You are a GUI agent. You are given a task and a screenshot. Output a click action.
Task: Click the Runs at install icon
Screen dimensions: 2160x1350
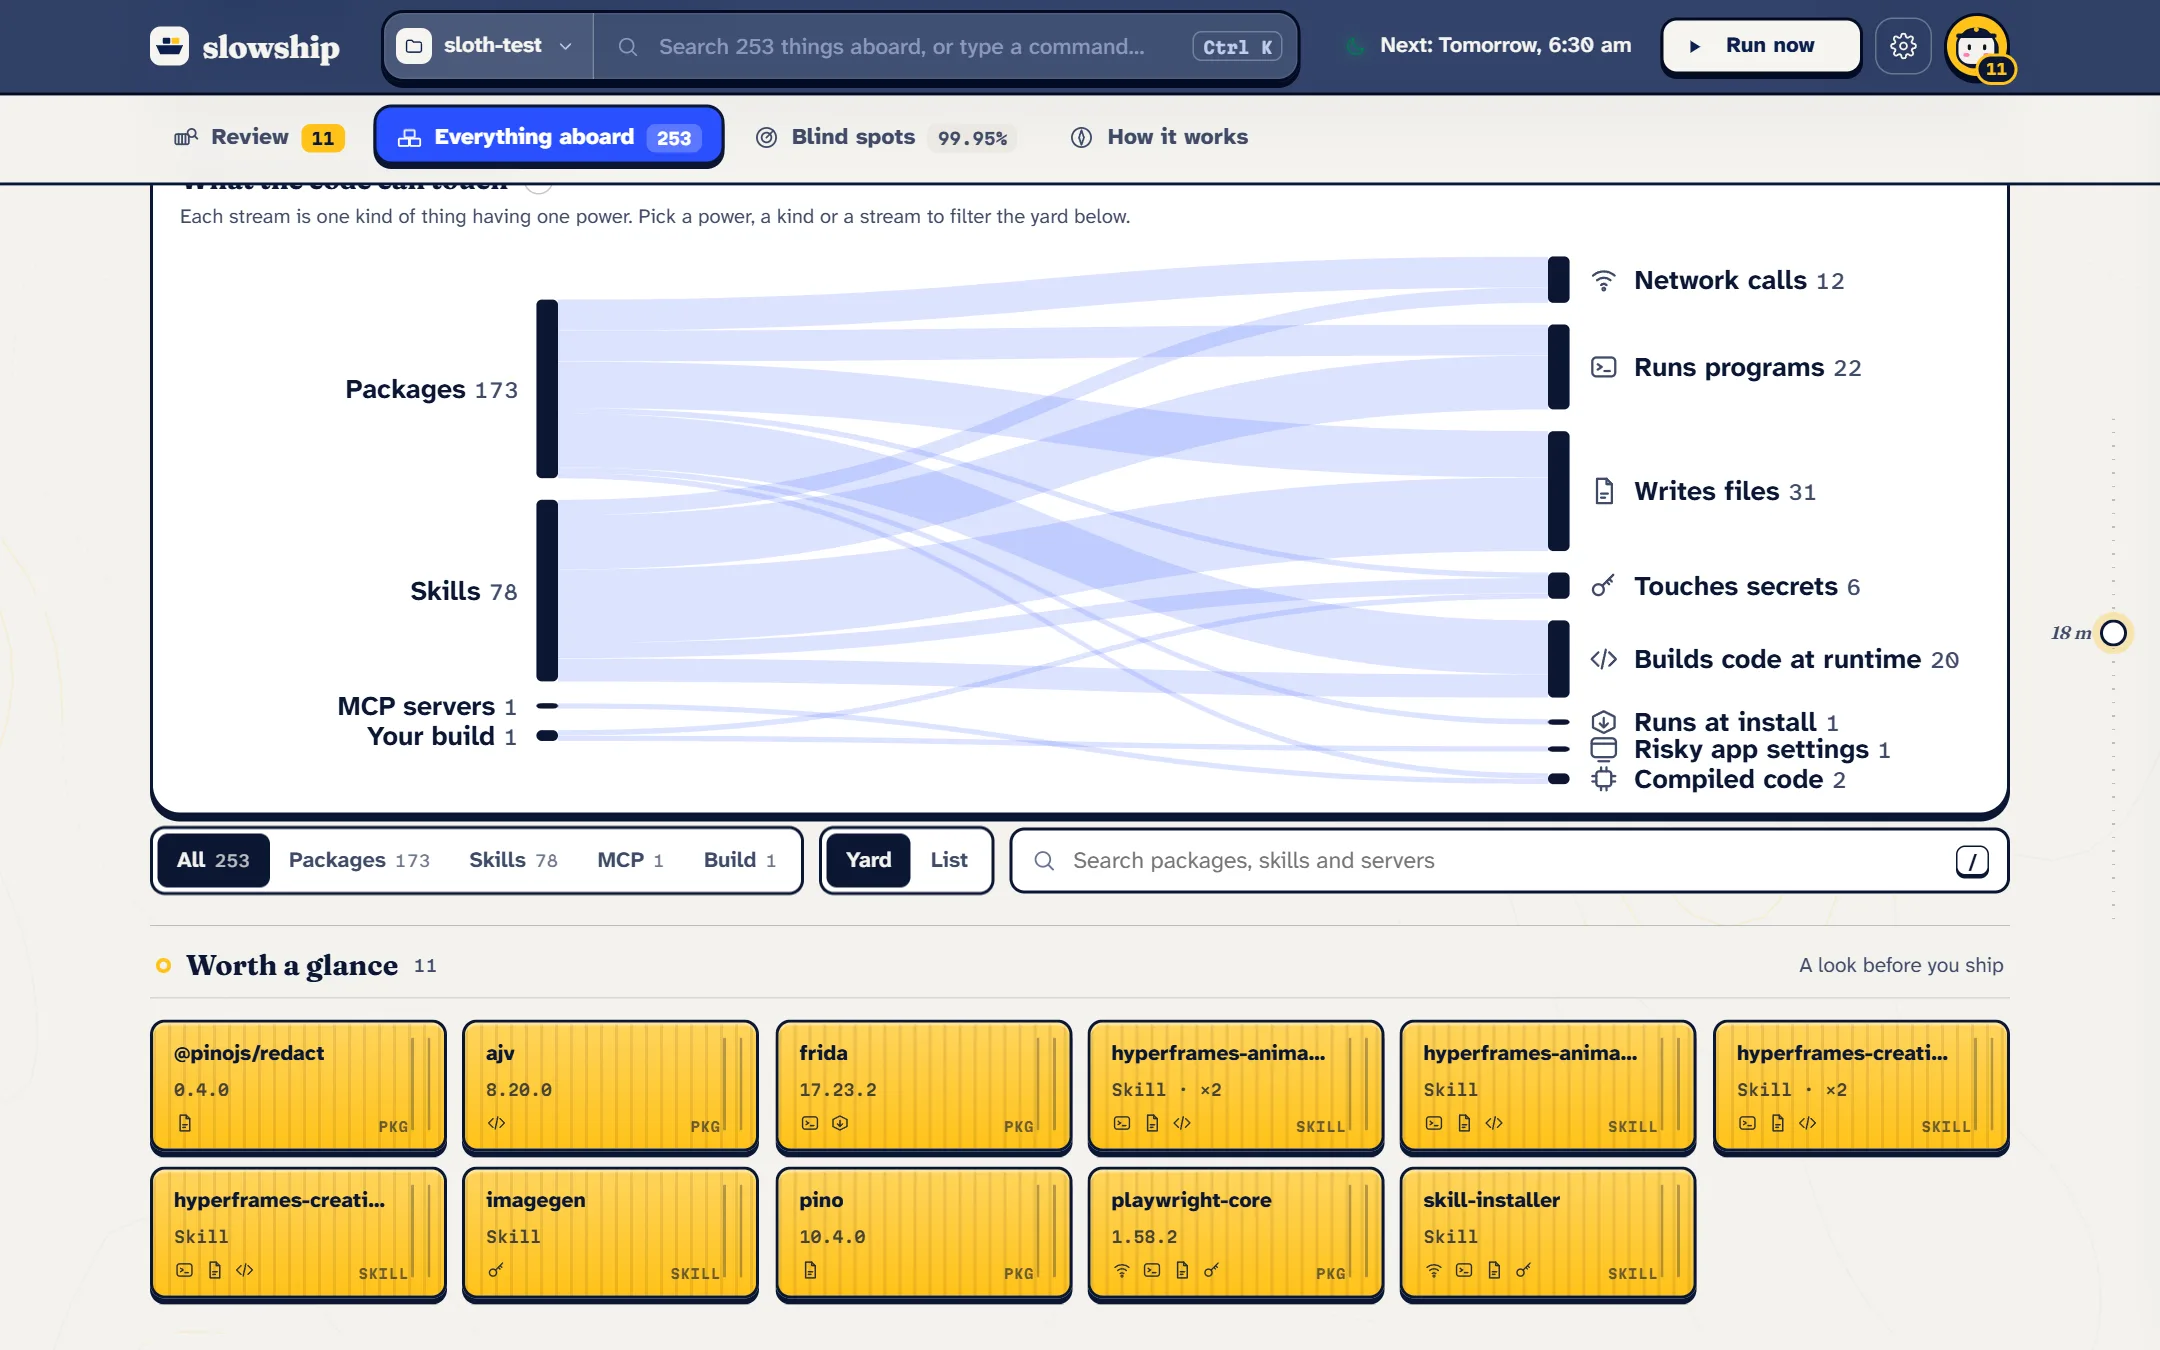[1603, 722]
